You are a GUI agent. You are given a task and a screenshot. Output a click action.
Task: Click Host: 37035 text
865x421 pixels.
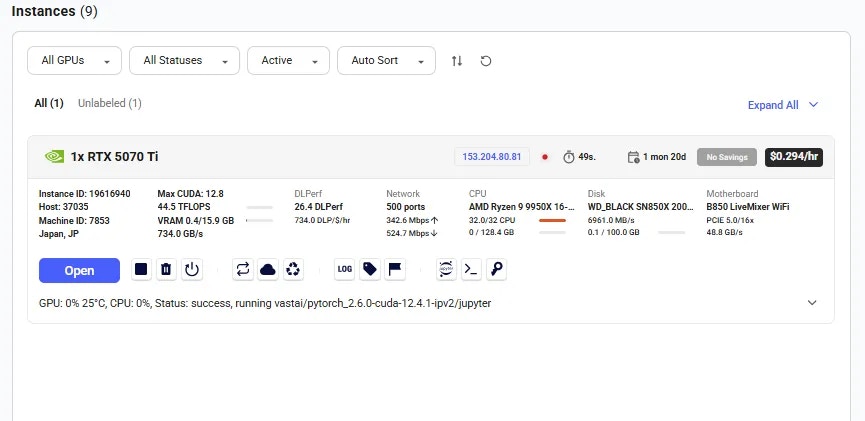[63, 207]
